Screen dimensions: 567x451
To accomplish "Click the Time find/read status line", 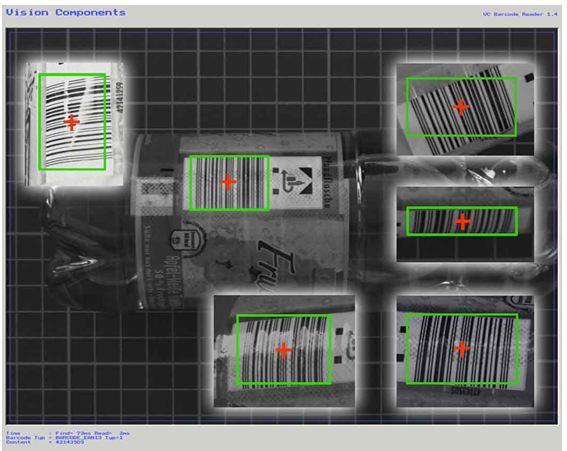I will click(68, 433).
